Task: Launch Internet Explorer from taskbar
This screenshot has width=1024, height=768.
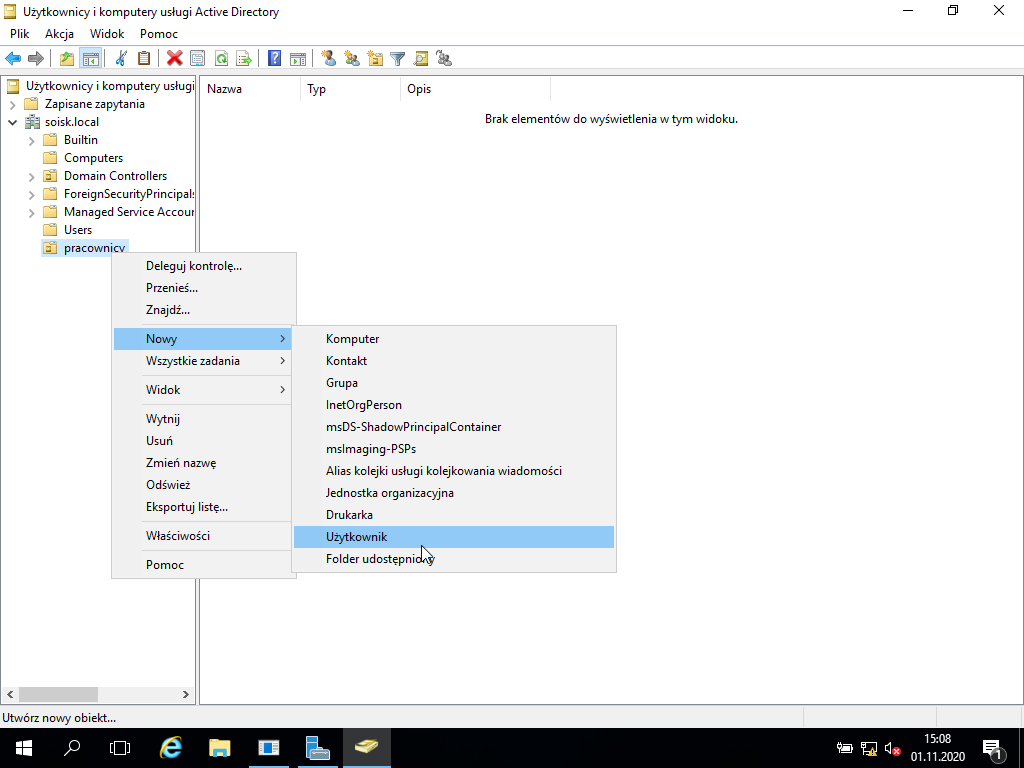Action: tap(171, 748)
